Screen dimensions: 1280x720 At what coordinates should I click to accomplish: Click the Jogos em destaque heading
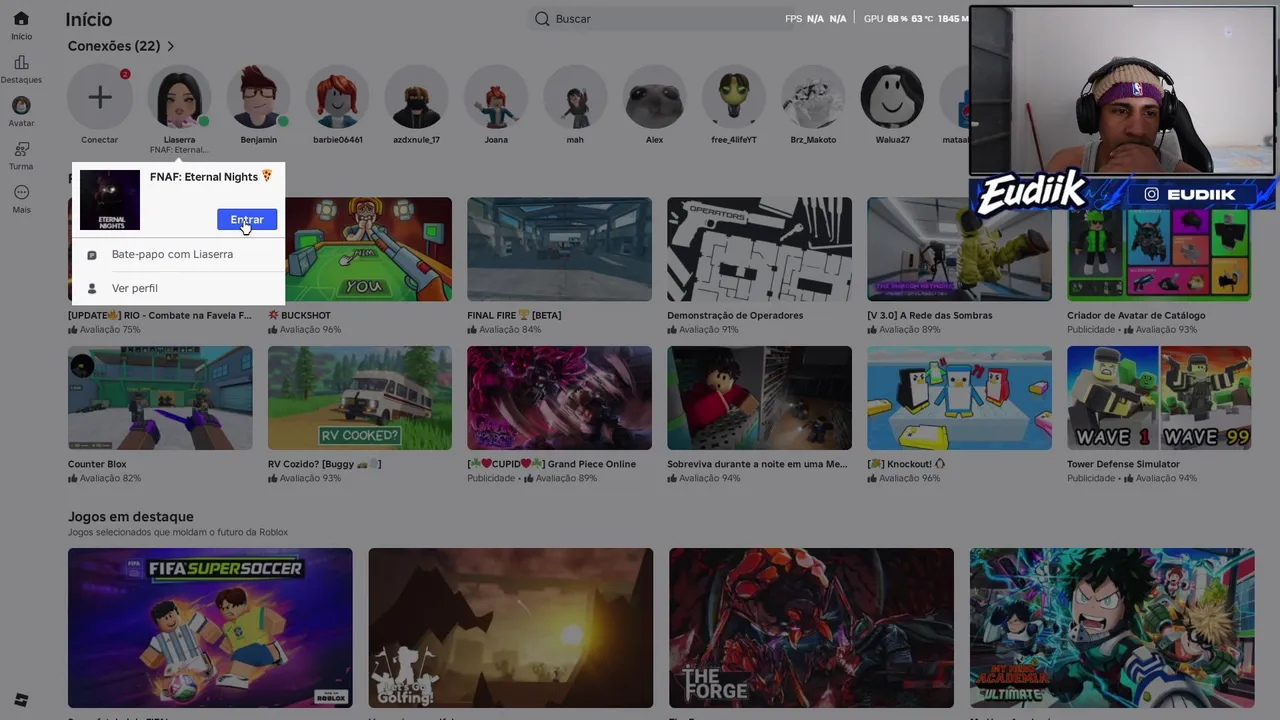click(x=130, y=517)
